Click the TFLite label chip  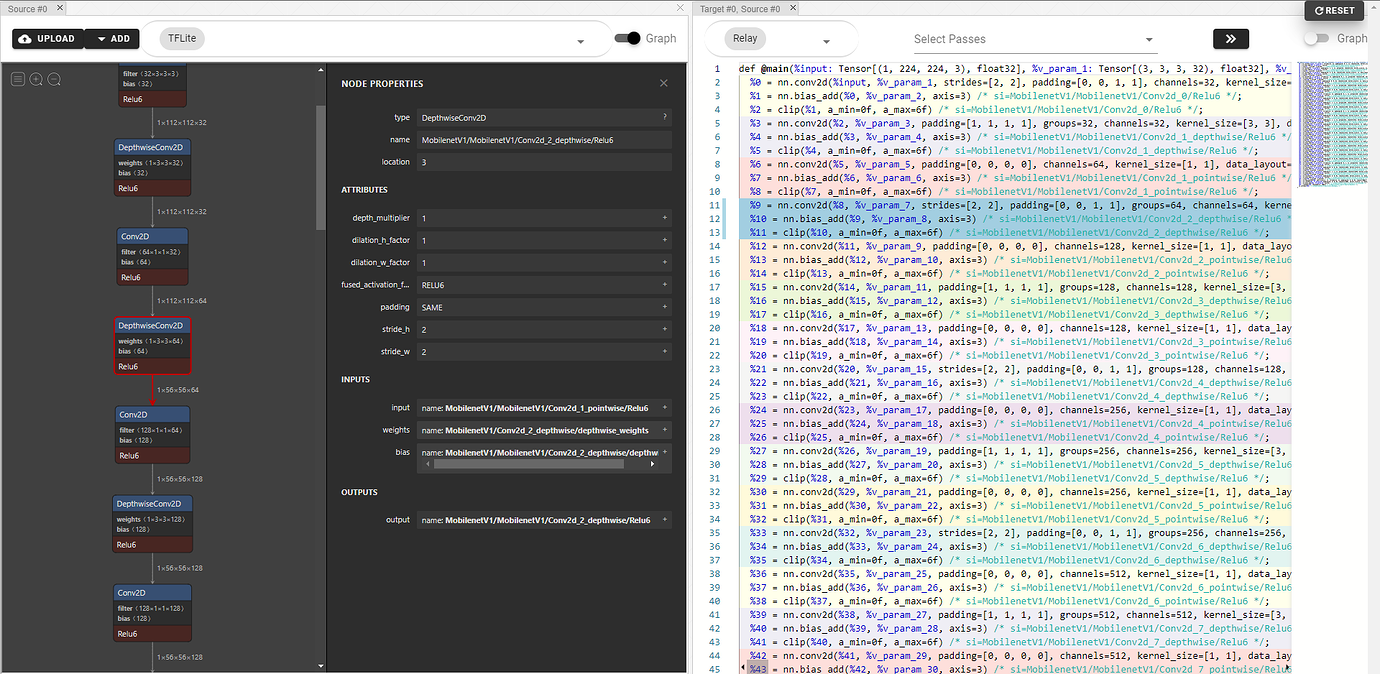click(181, 38)
